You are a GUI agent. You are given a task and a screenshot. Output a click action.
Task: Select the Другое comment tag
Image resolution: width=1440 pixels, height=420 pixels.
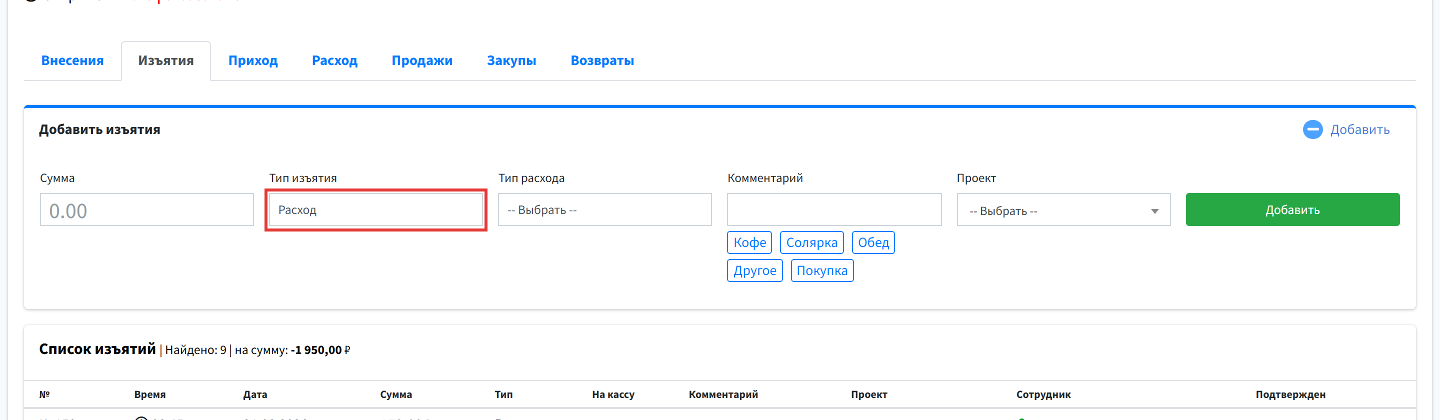click(755, 271)
